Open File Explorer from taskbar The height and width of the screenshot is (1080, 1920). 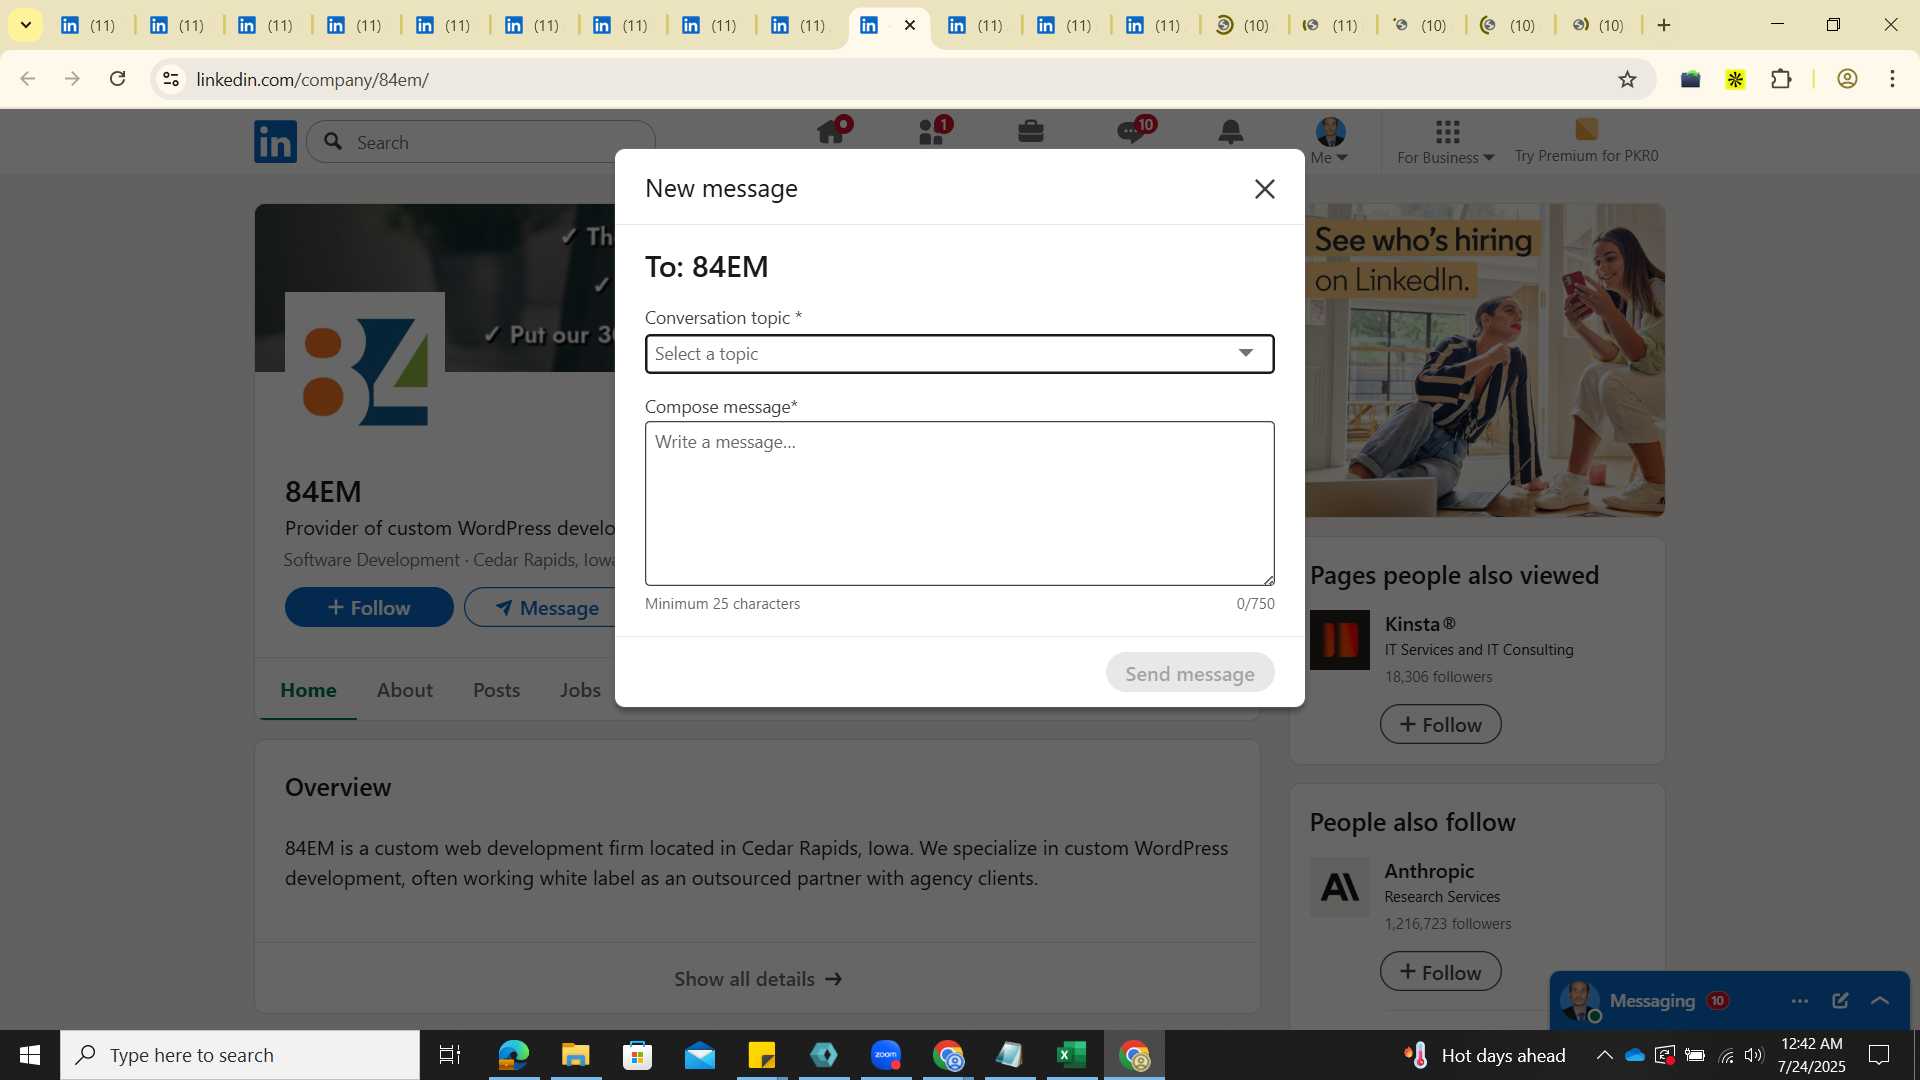(x=575, y=1055)
